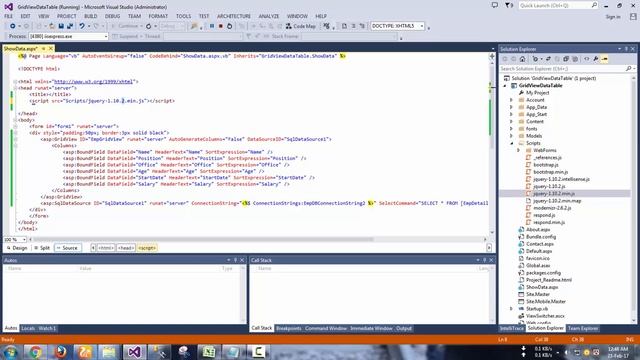Switch to the Output tab
Viewport: 640px width, 360px height.
pyautogui.click(x=404, y=329)
